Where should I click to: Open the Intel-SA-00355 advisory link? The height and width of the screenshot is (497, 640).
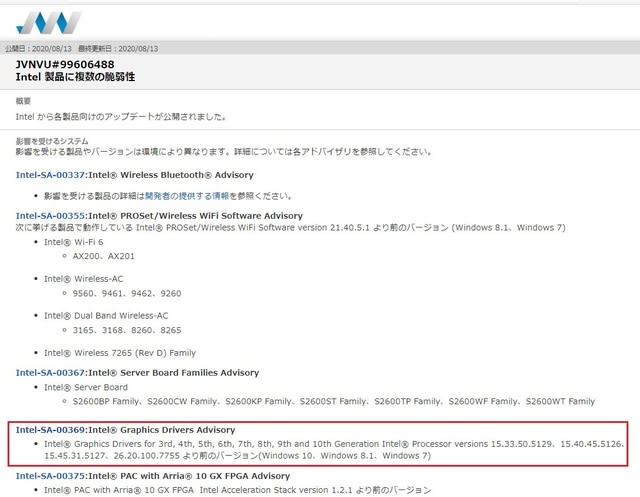(50, 215)
